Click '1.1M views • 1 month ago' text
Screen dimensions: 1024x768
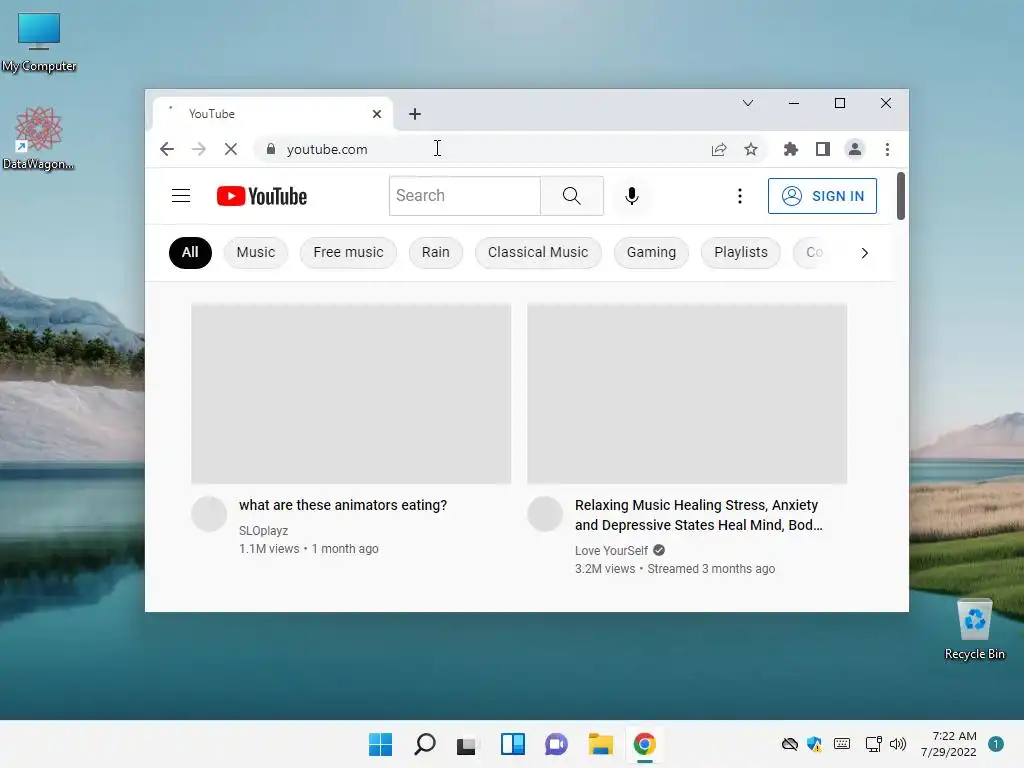coord(308,549)
